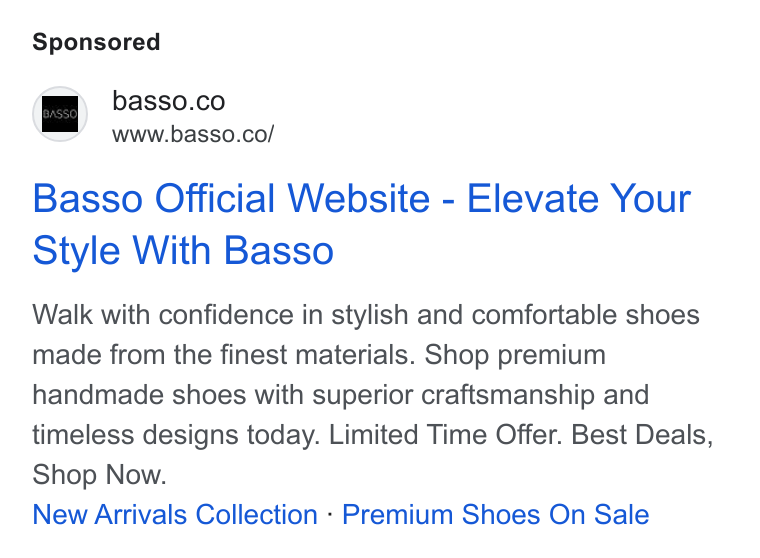Click the word 'Website' in the headline
This screenshot has height=558, width=760.
tap(359, 198)
